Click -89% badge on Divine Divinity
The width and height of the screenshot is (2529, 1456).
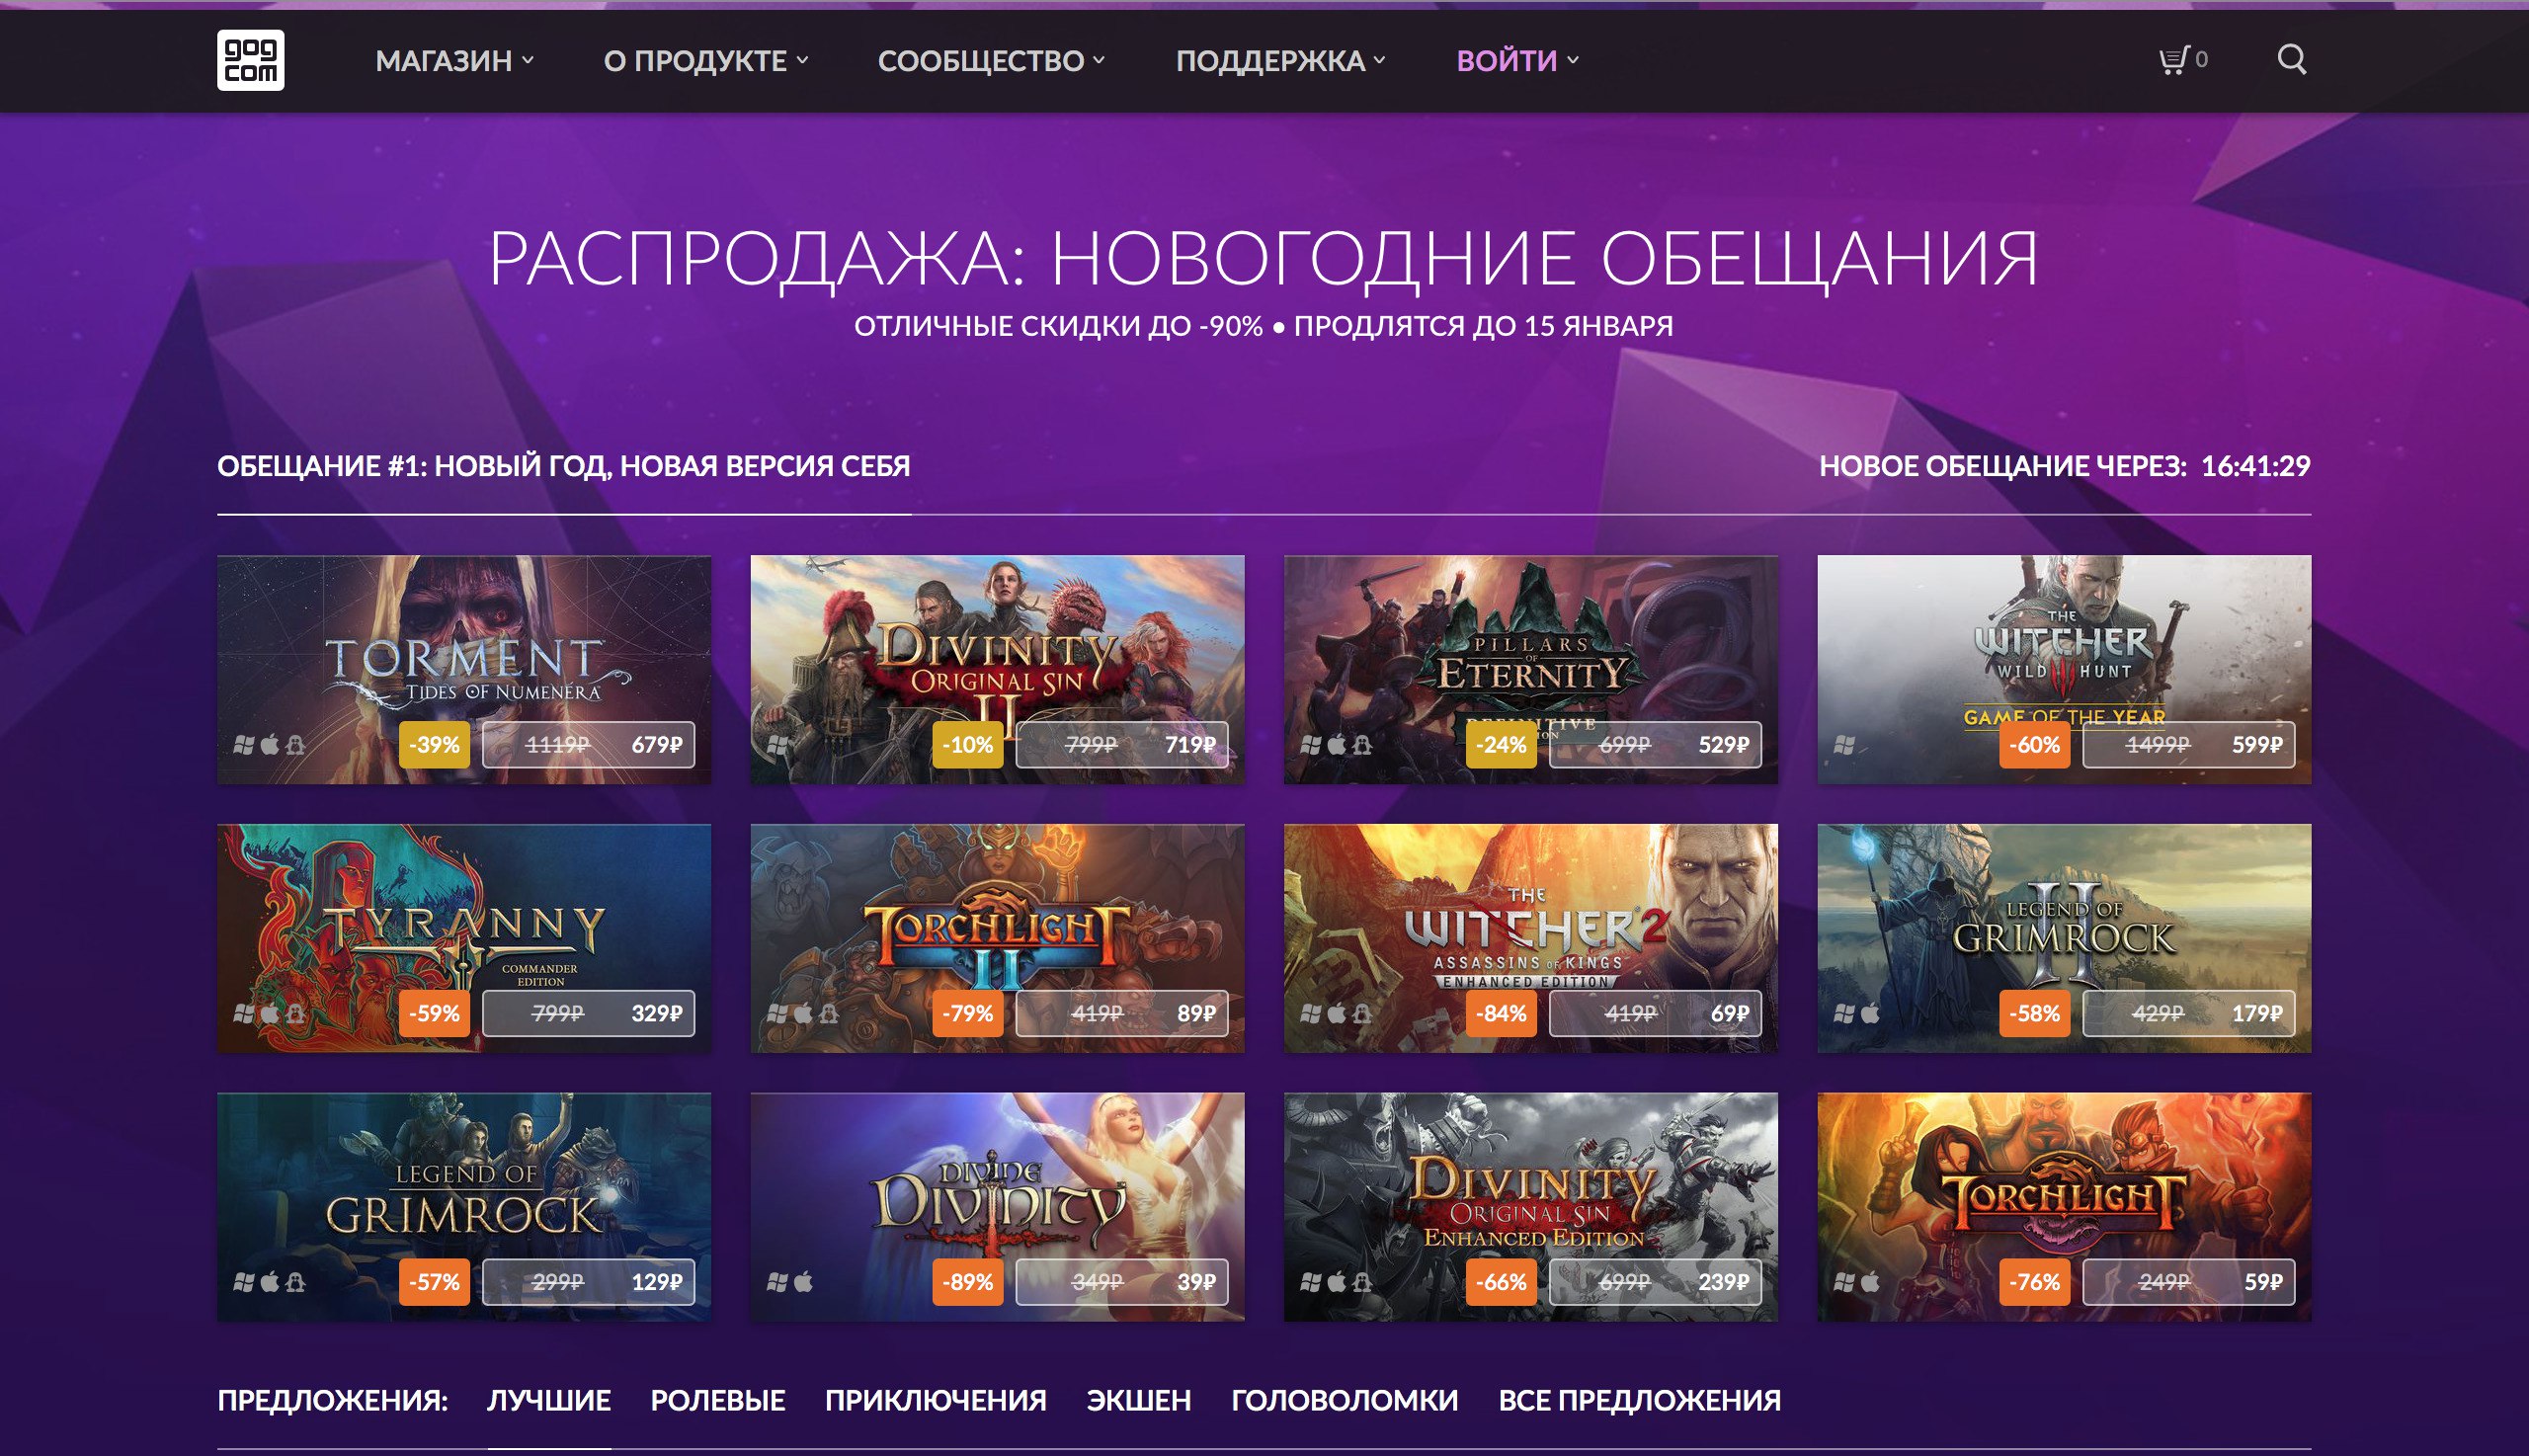pos(967,1282)
